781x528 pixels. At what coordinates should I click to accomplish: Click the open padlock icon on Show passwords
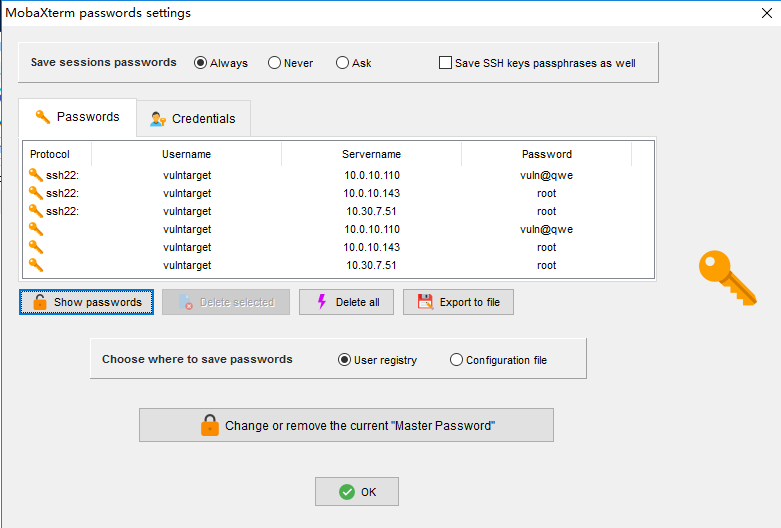40,302
